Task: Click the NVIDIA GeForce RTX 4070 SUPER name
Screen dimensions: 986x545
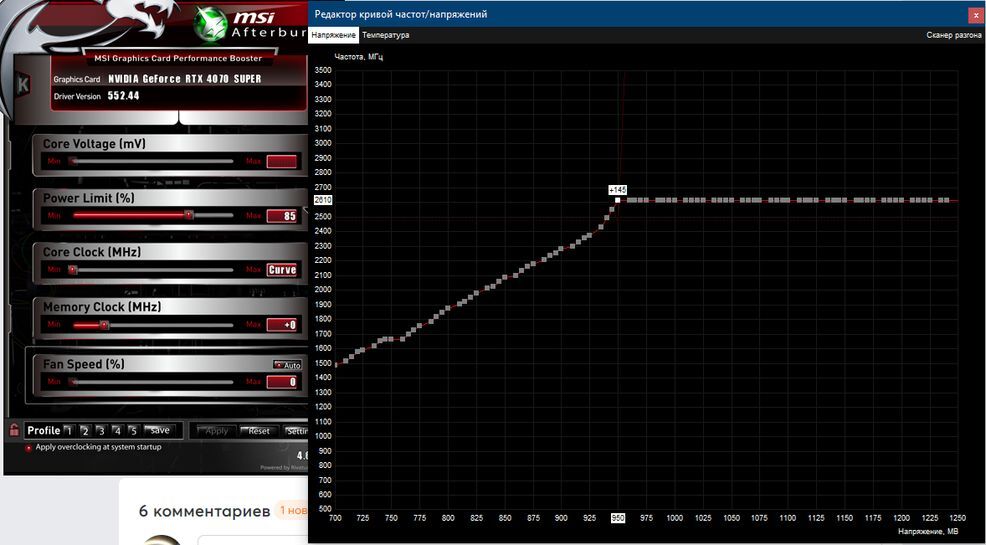Action: point(184,79)
